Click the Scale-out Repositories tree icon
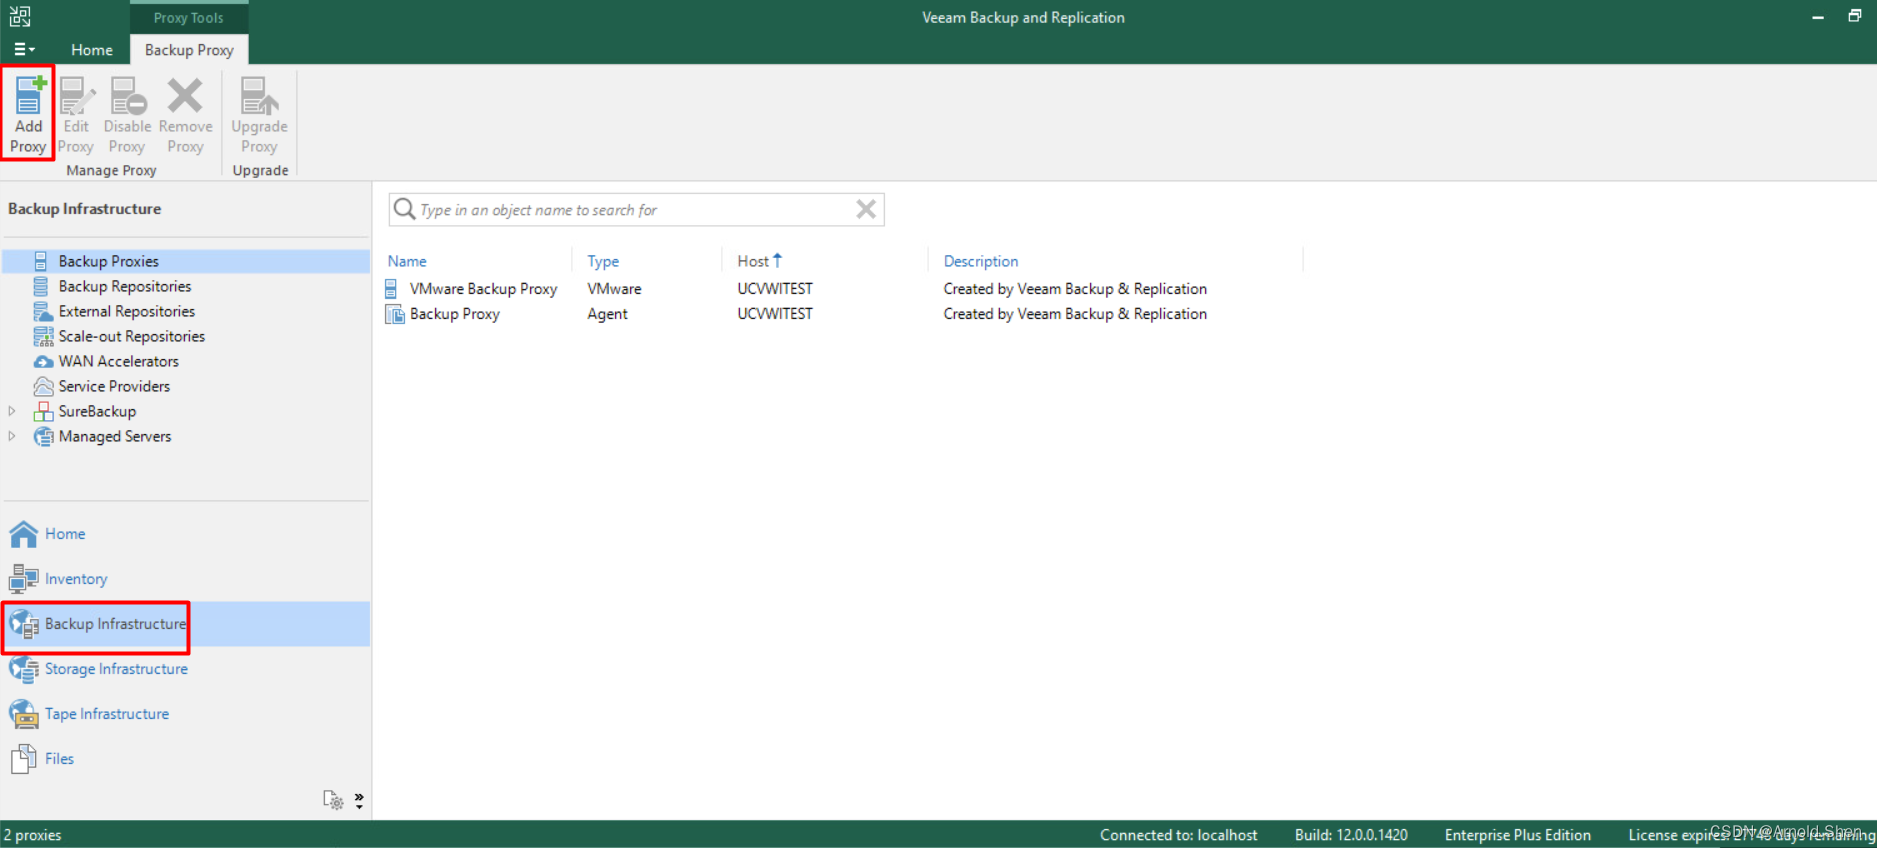 [43, 336]
